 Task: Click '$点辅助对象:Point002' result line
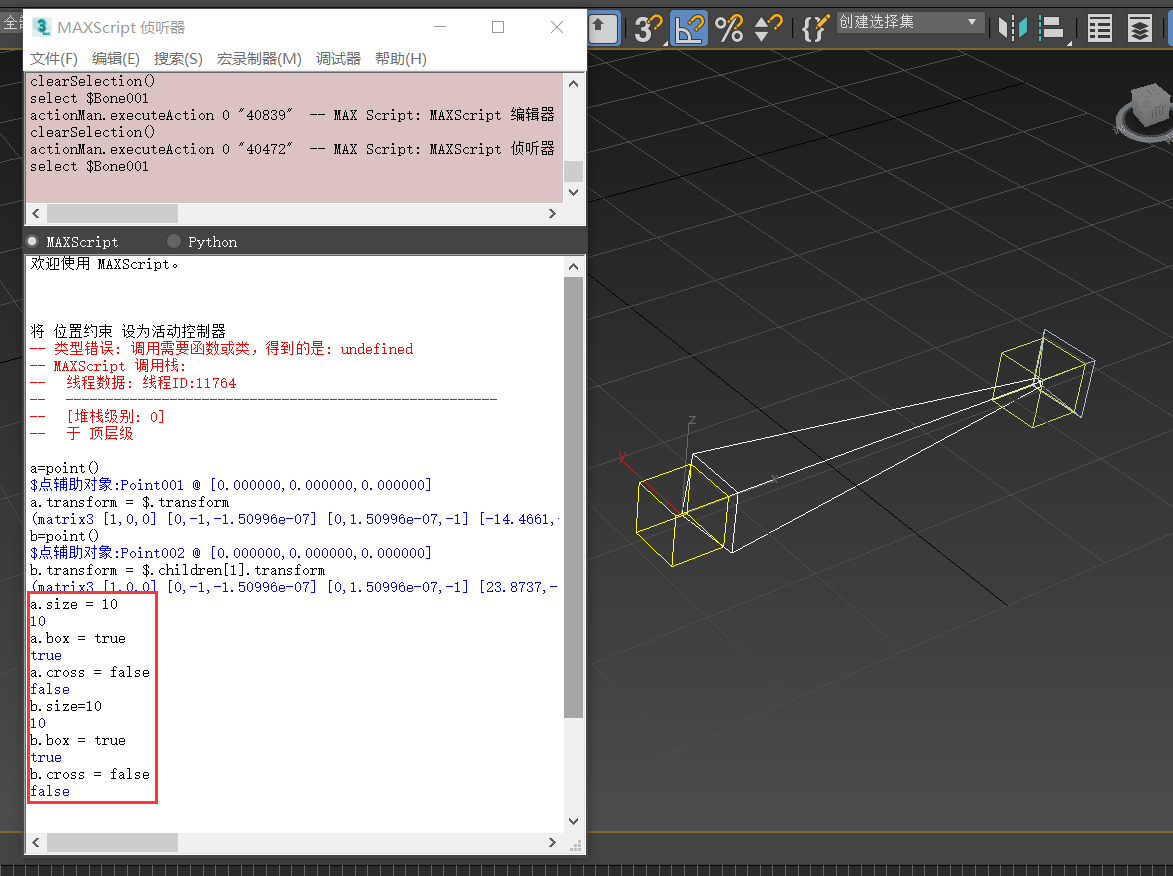tap(230, 554)
